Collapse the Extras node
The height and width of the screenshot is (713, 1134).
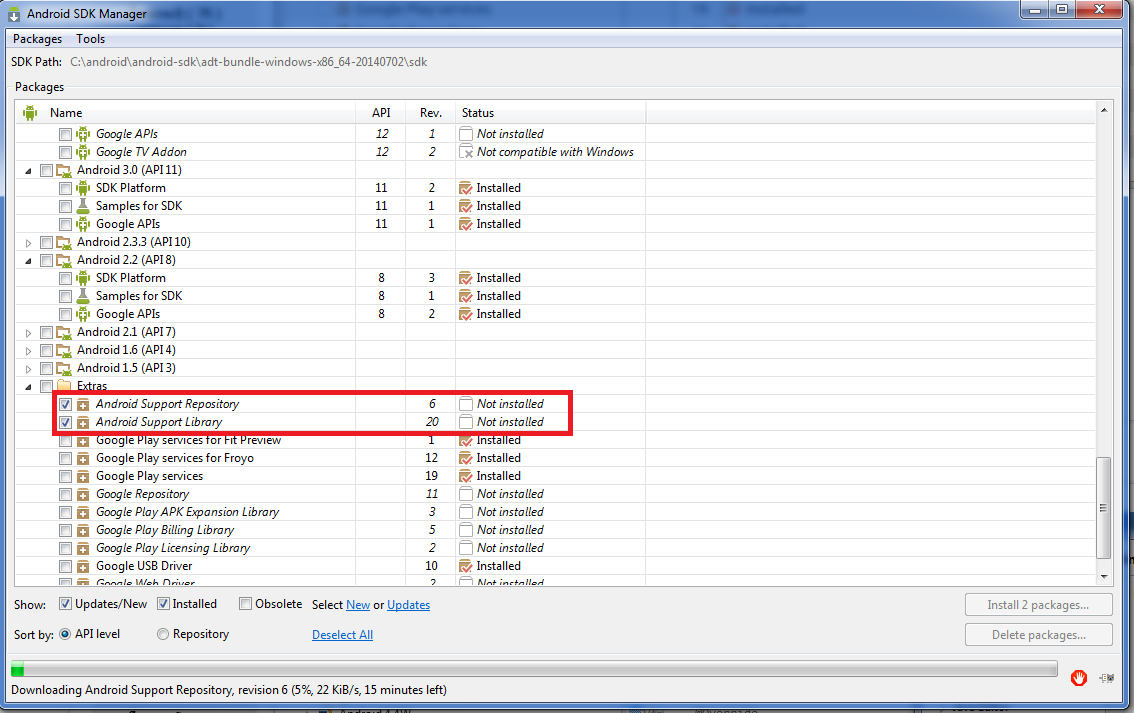tap(28, 387)
